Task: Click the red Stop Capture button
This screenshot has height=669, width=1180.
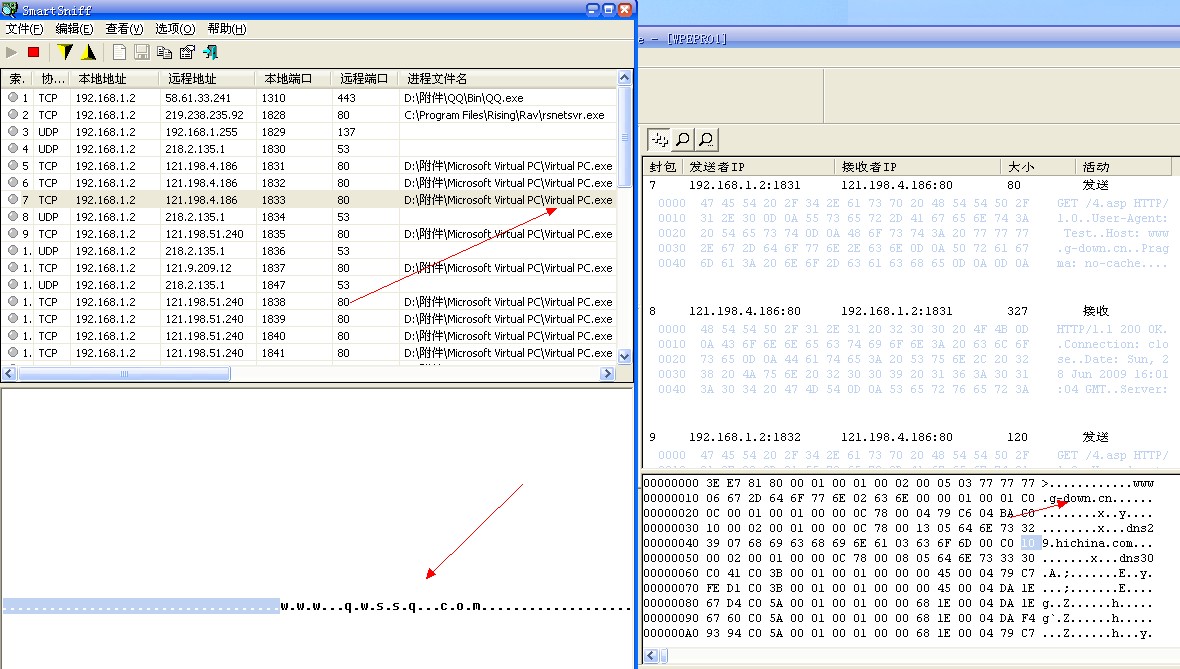Action: [x=33, y=52]
